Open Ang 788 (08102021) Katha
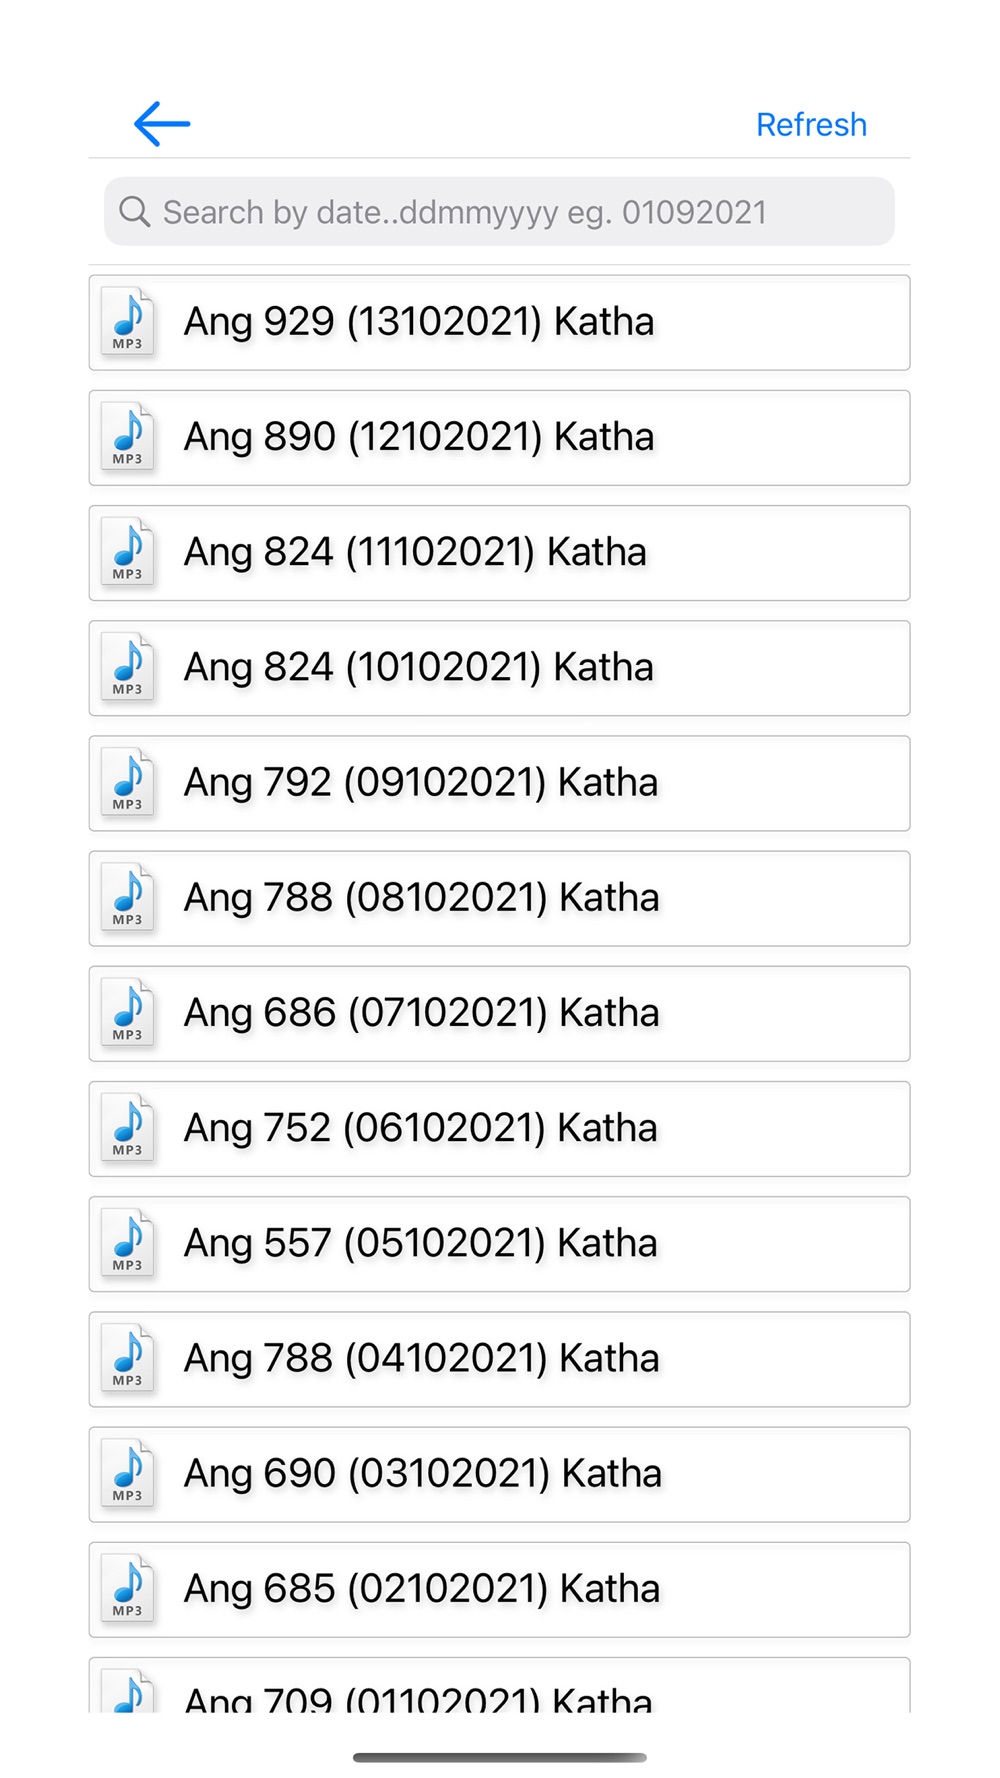 tap(499, 898)
